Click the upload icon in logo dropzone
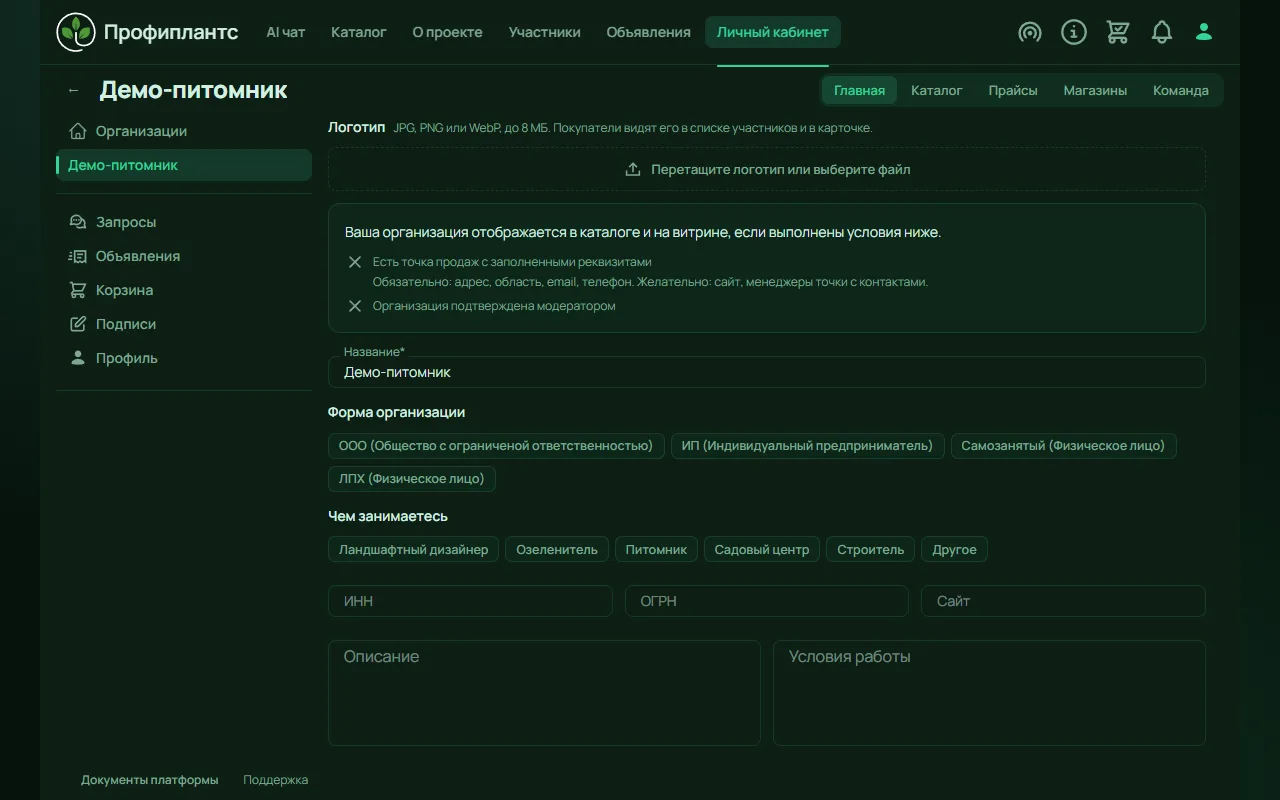This screenshot has height=800, width=1280. [x=633, y=169]
